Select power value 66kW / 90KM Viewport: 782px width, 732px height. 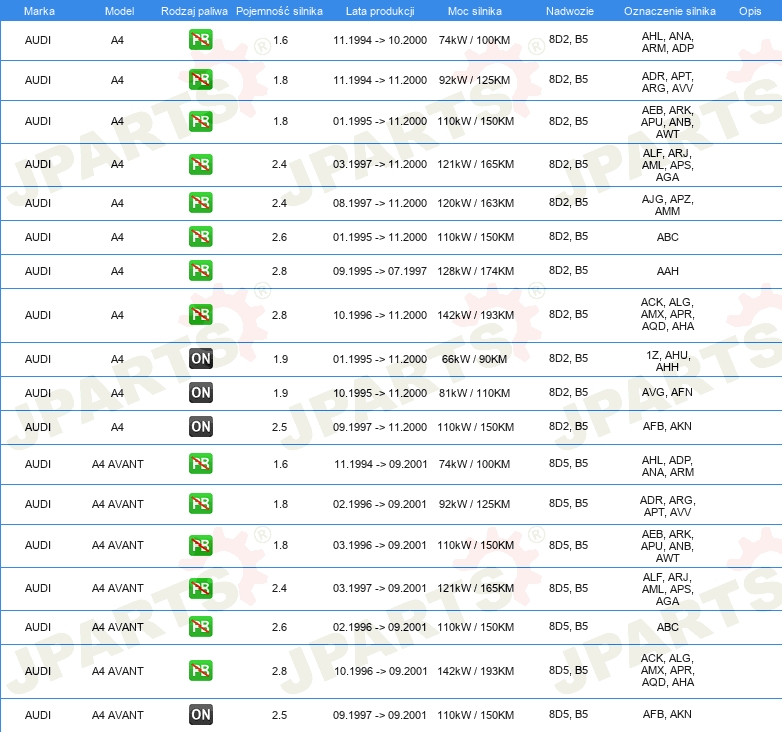pyautogui.click(x=474, y=360)
